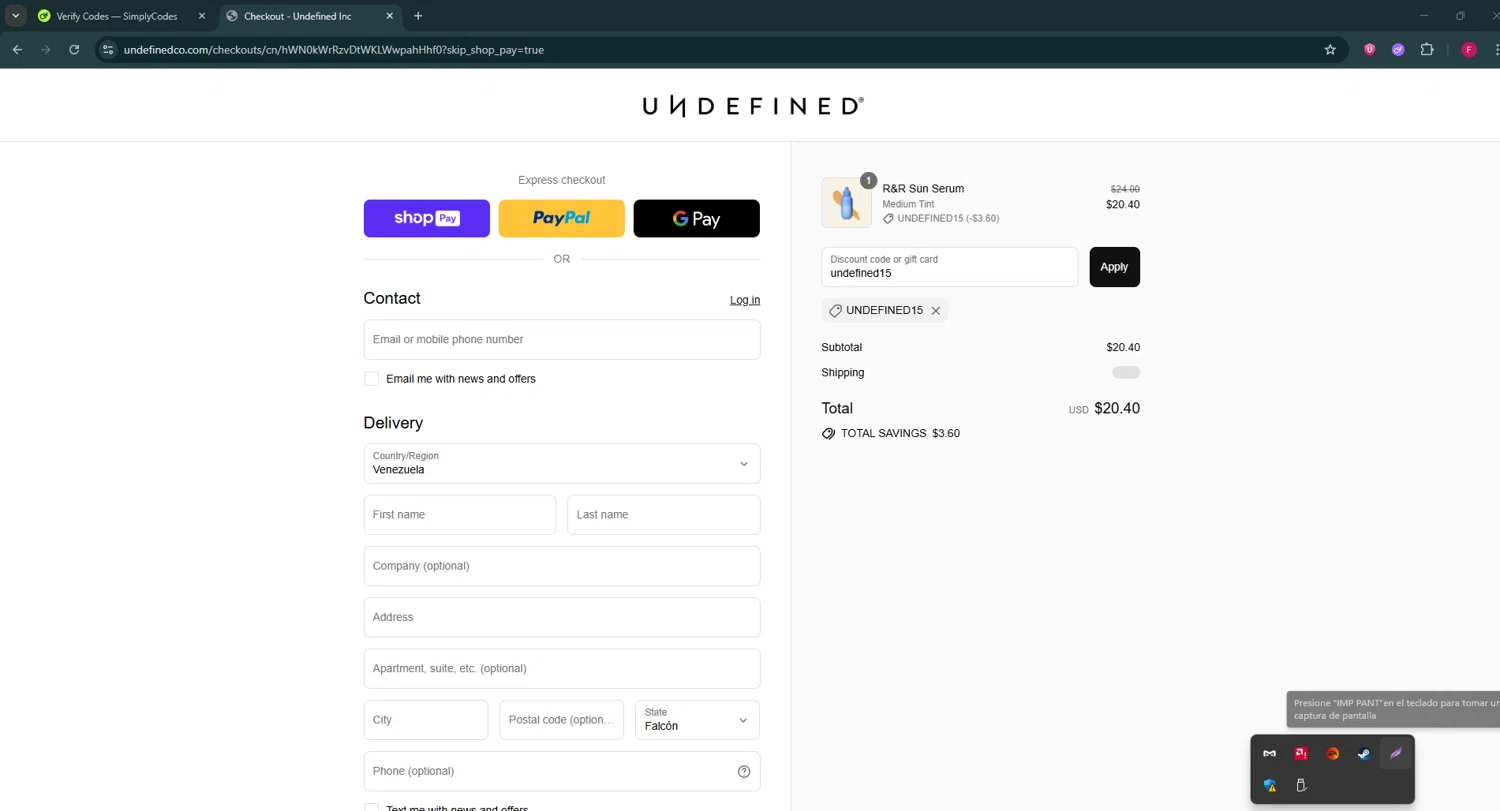Click the R&R Sun Serum product name
This screenshot has height=811, width=1500.
coord(923,188)
